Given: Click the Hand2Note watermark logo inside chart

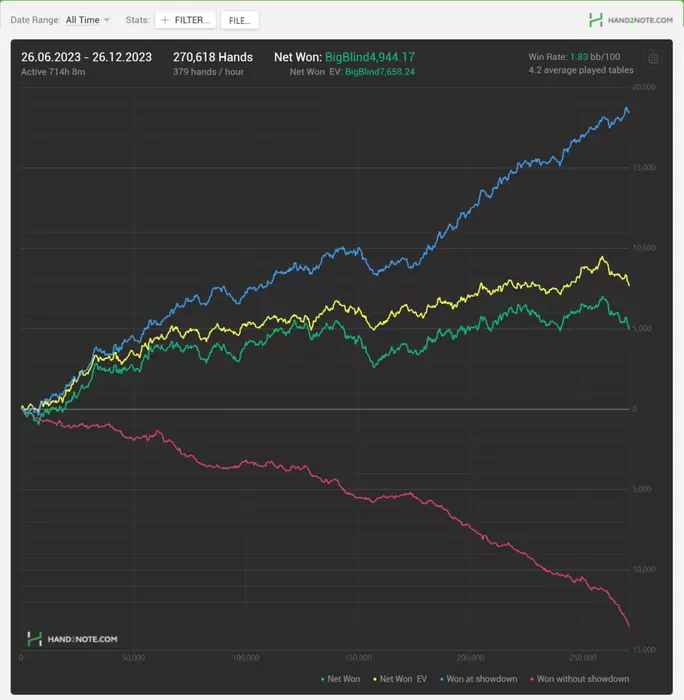Looking at the screenshot, I should [x=72, y=639].
